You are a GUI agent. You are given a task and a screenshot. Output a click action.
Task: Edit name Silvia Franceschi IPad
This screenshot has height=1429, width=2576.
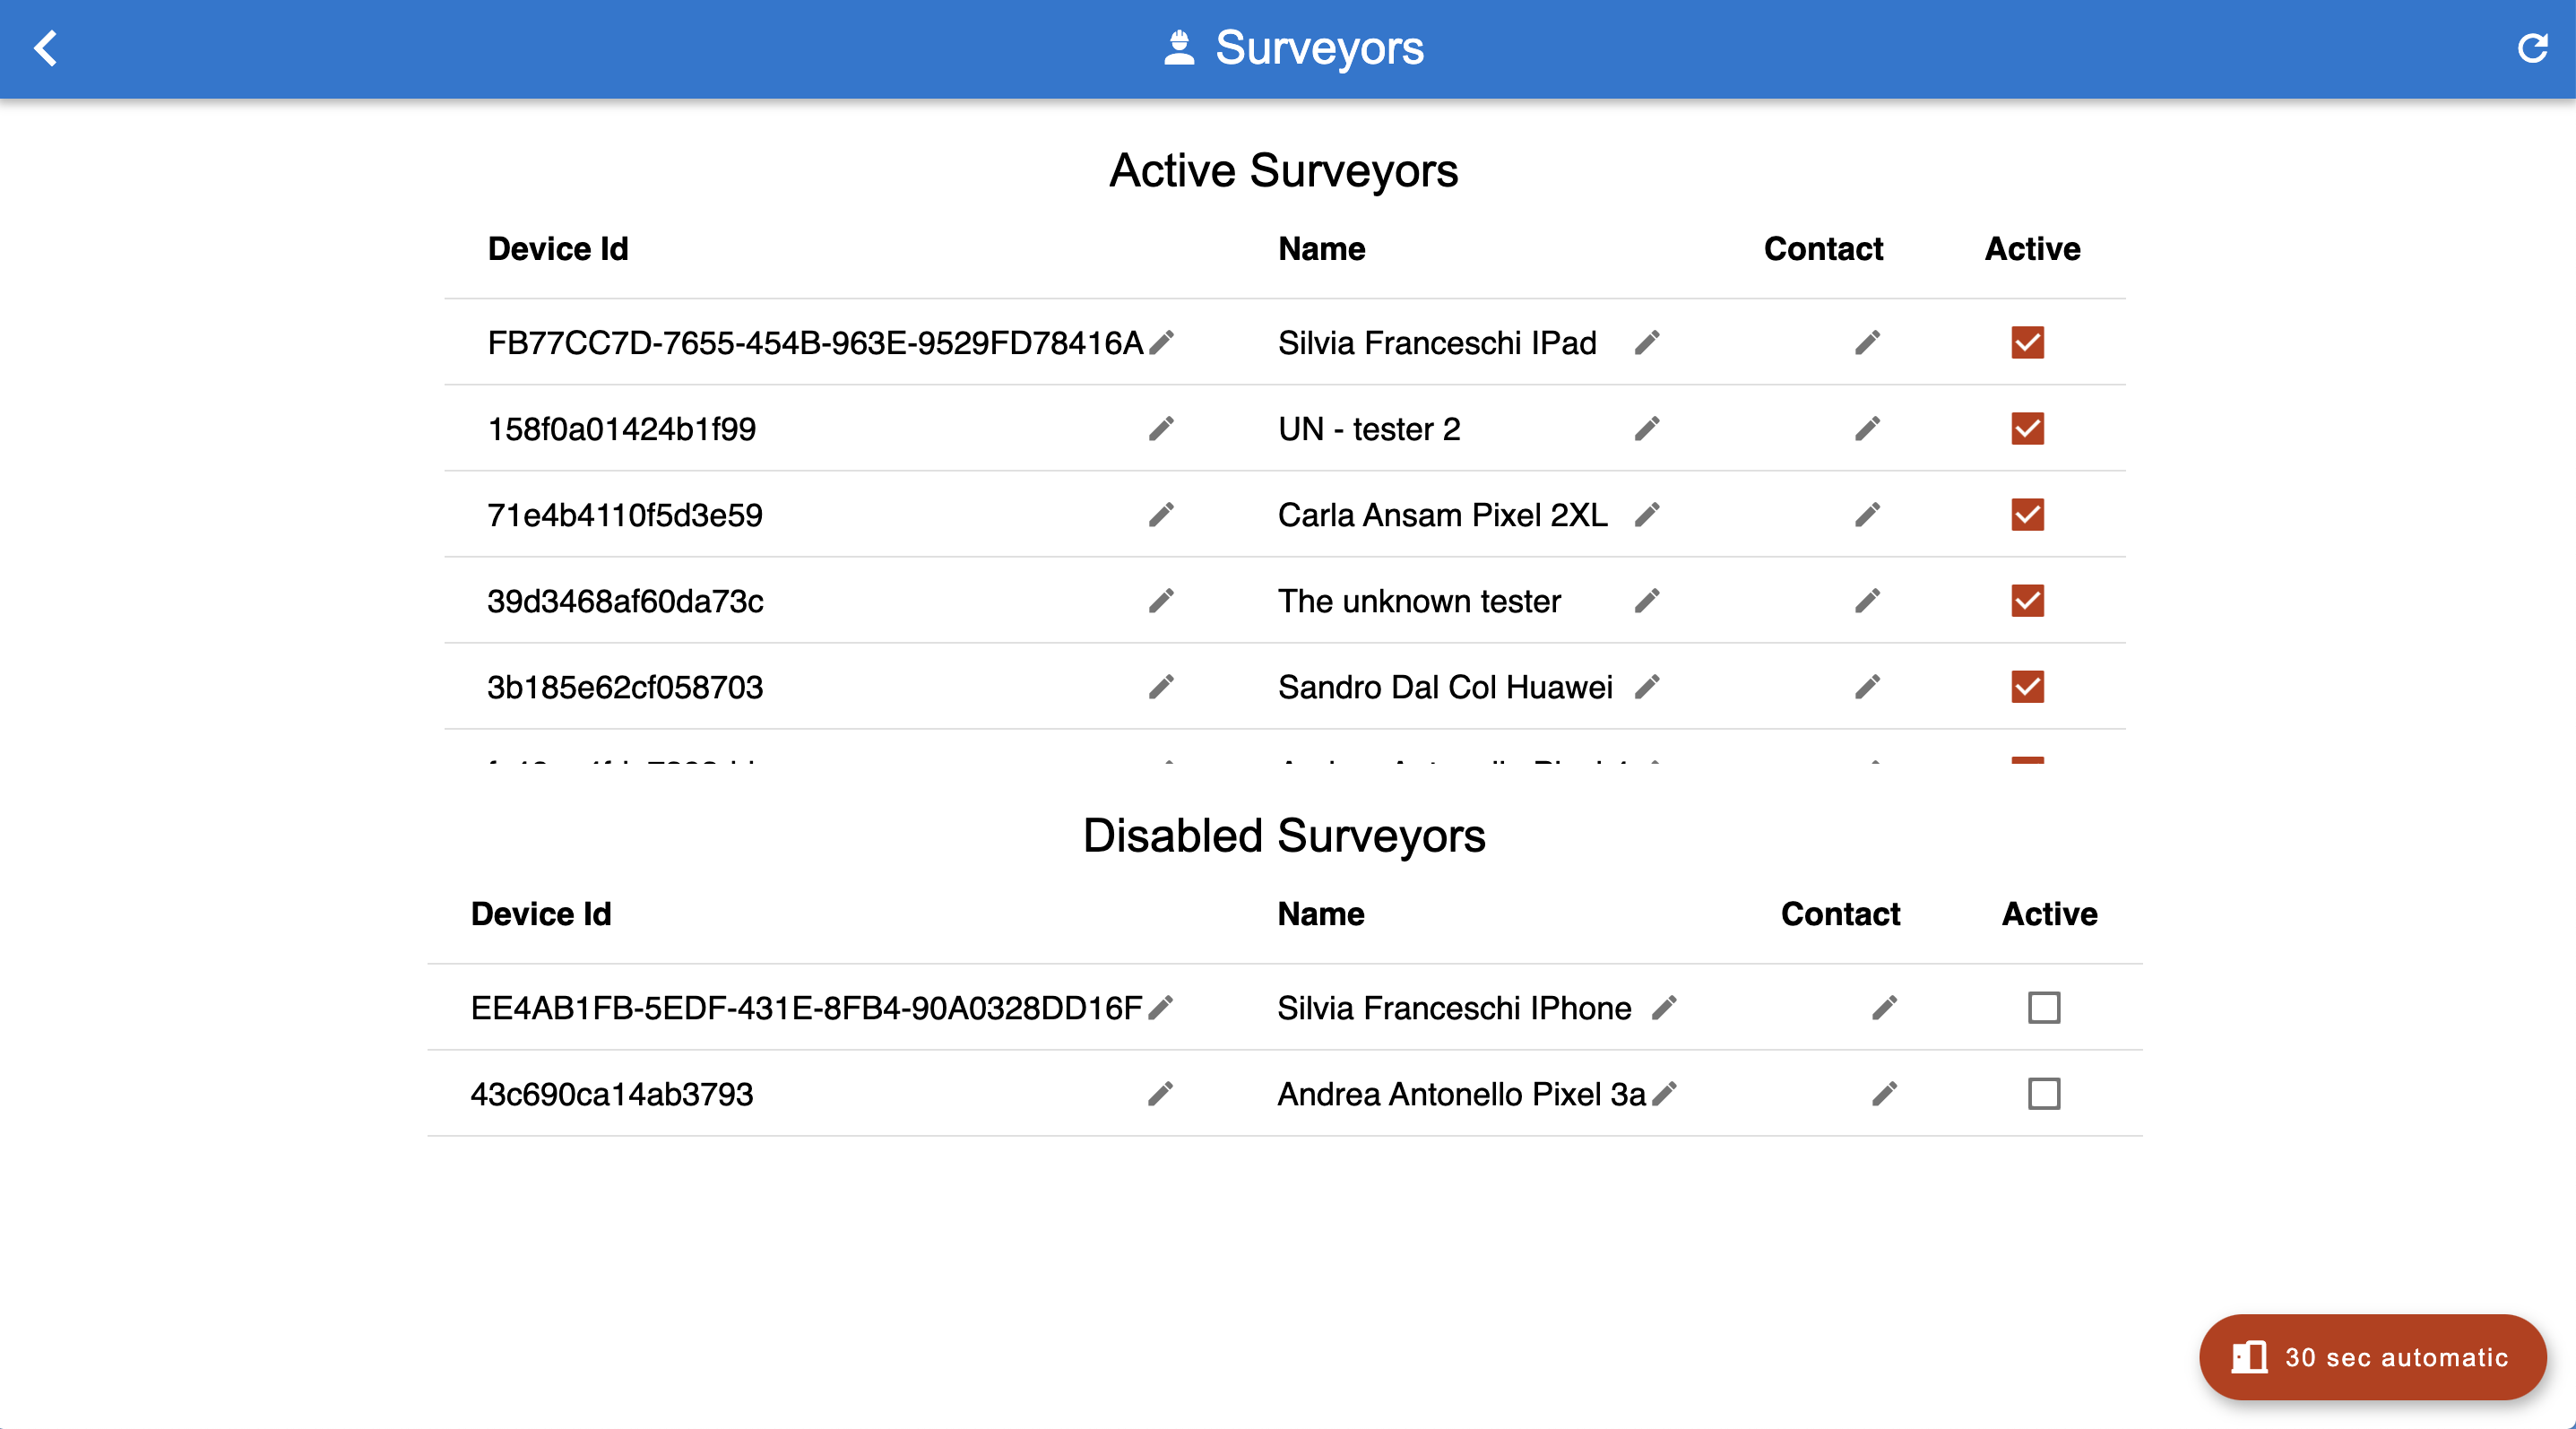1647,343
